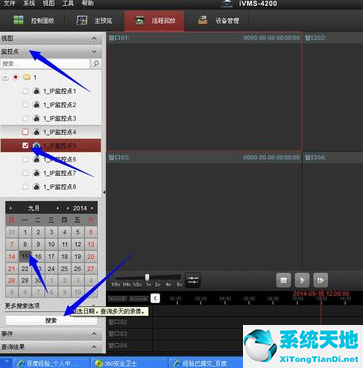Screen dimensions: 363x368
Task: Check the 1_IP监控点3 checkbox
Action: point(25,118)
